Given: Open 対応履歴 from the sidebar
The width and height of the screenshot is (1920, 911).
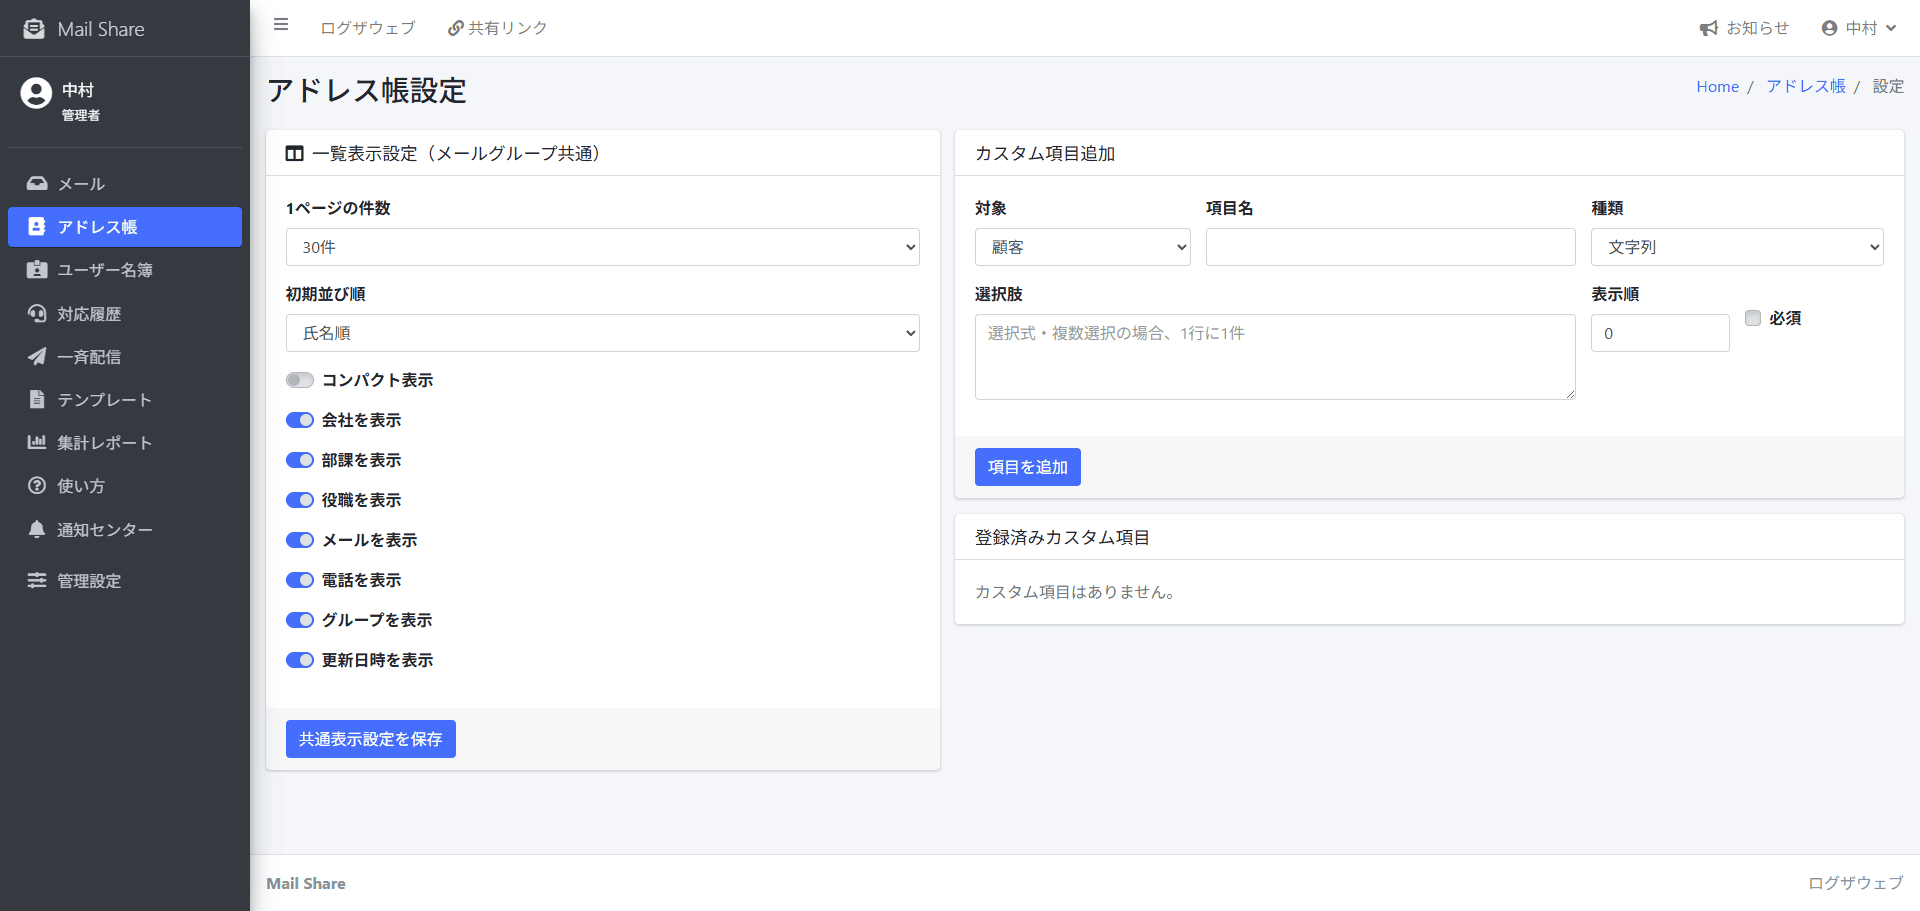Looking at the screenshot, I should 125,313.
